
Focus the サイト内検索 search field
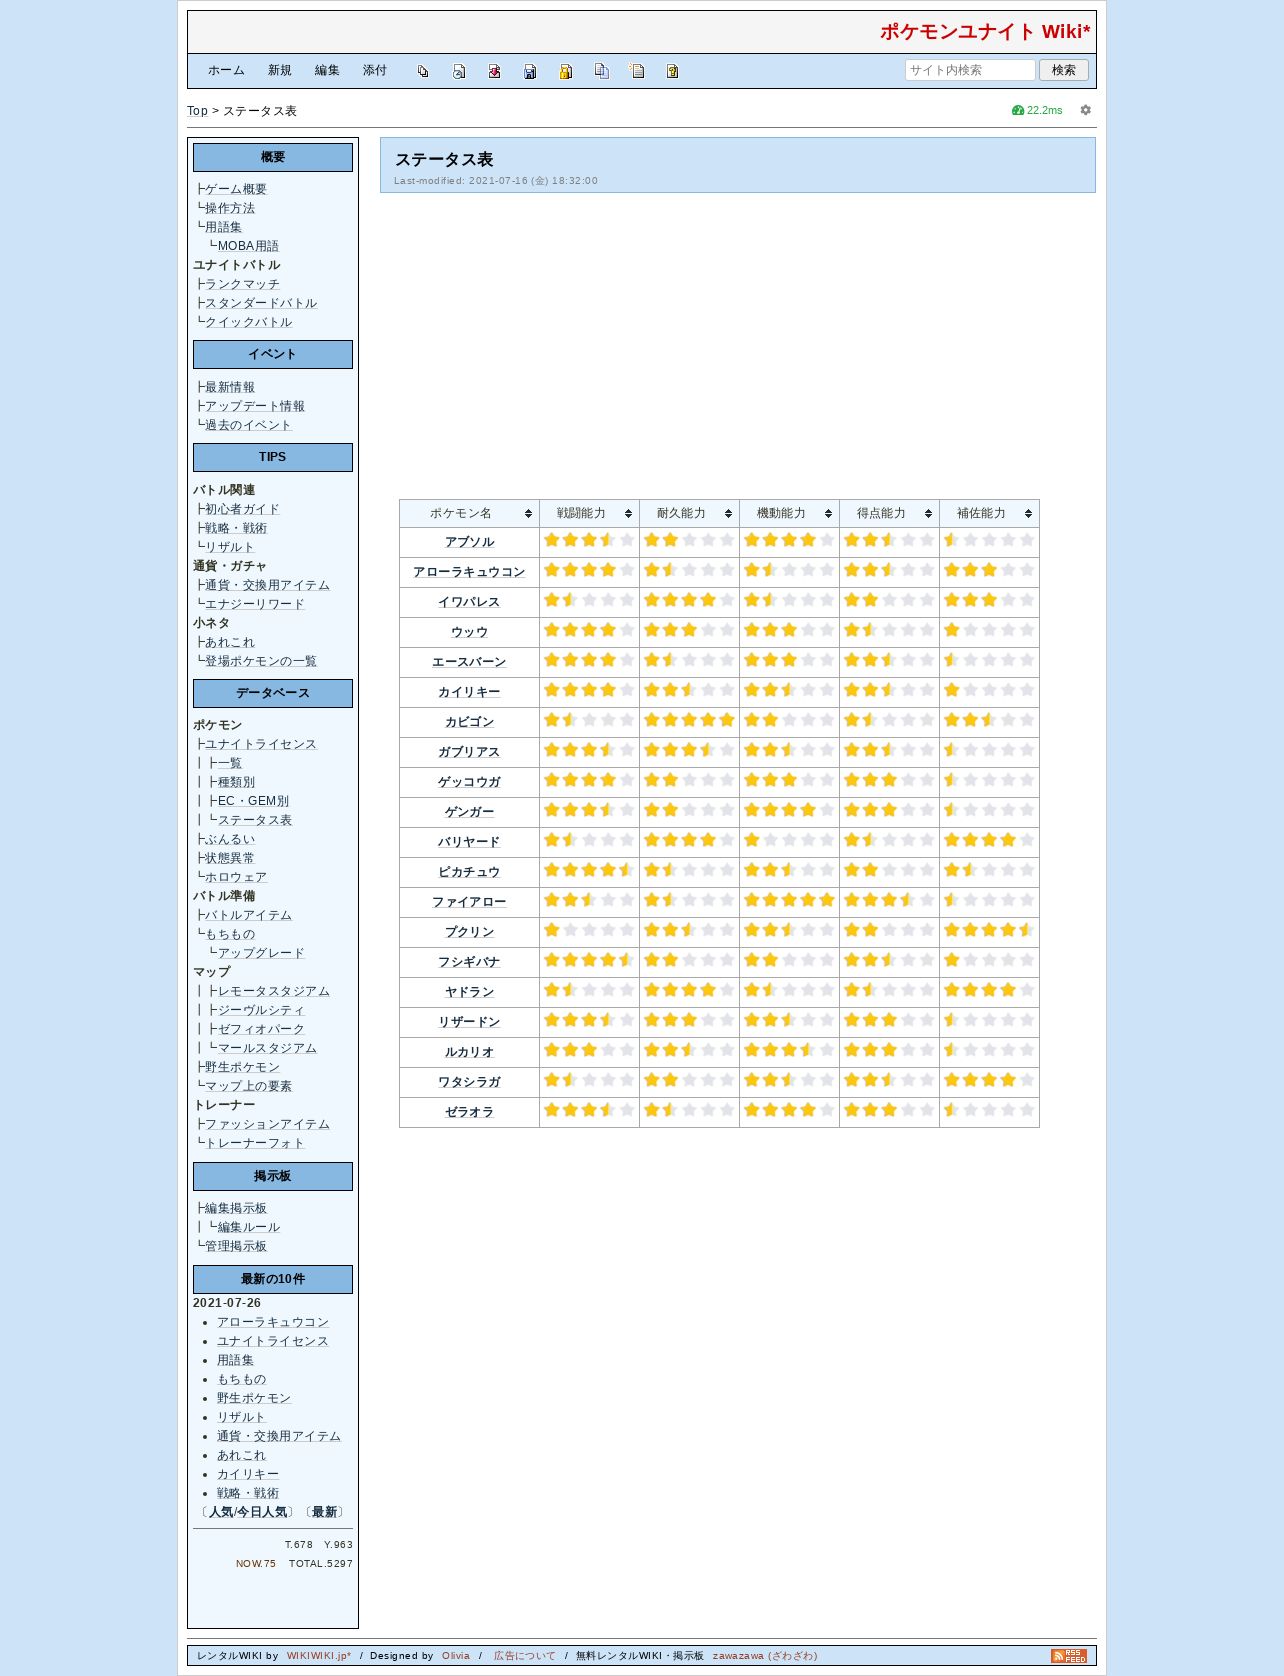pos(970,70)
